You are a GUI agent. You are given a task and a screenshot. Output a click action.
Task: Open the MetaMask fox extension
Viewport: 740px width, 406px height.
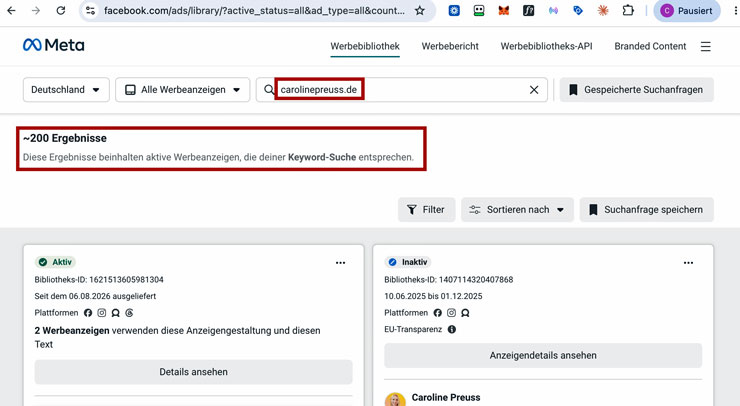coord(504,10)
